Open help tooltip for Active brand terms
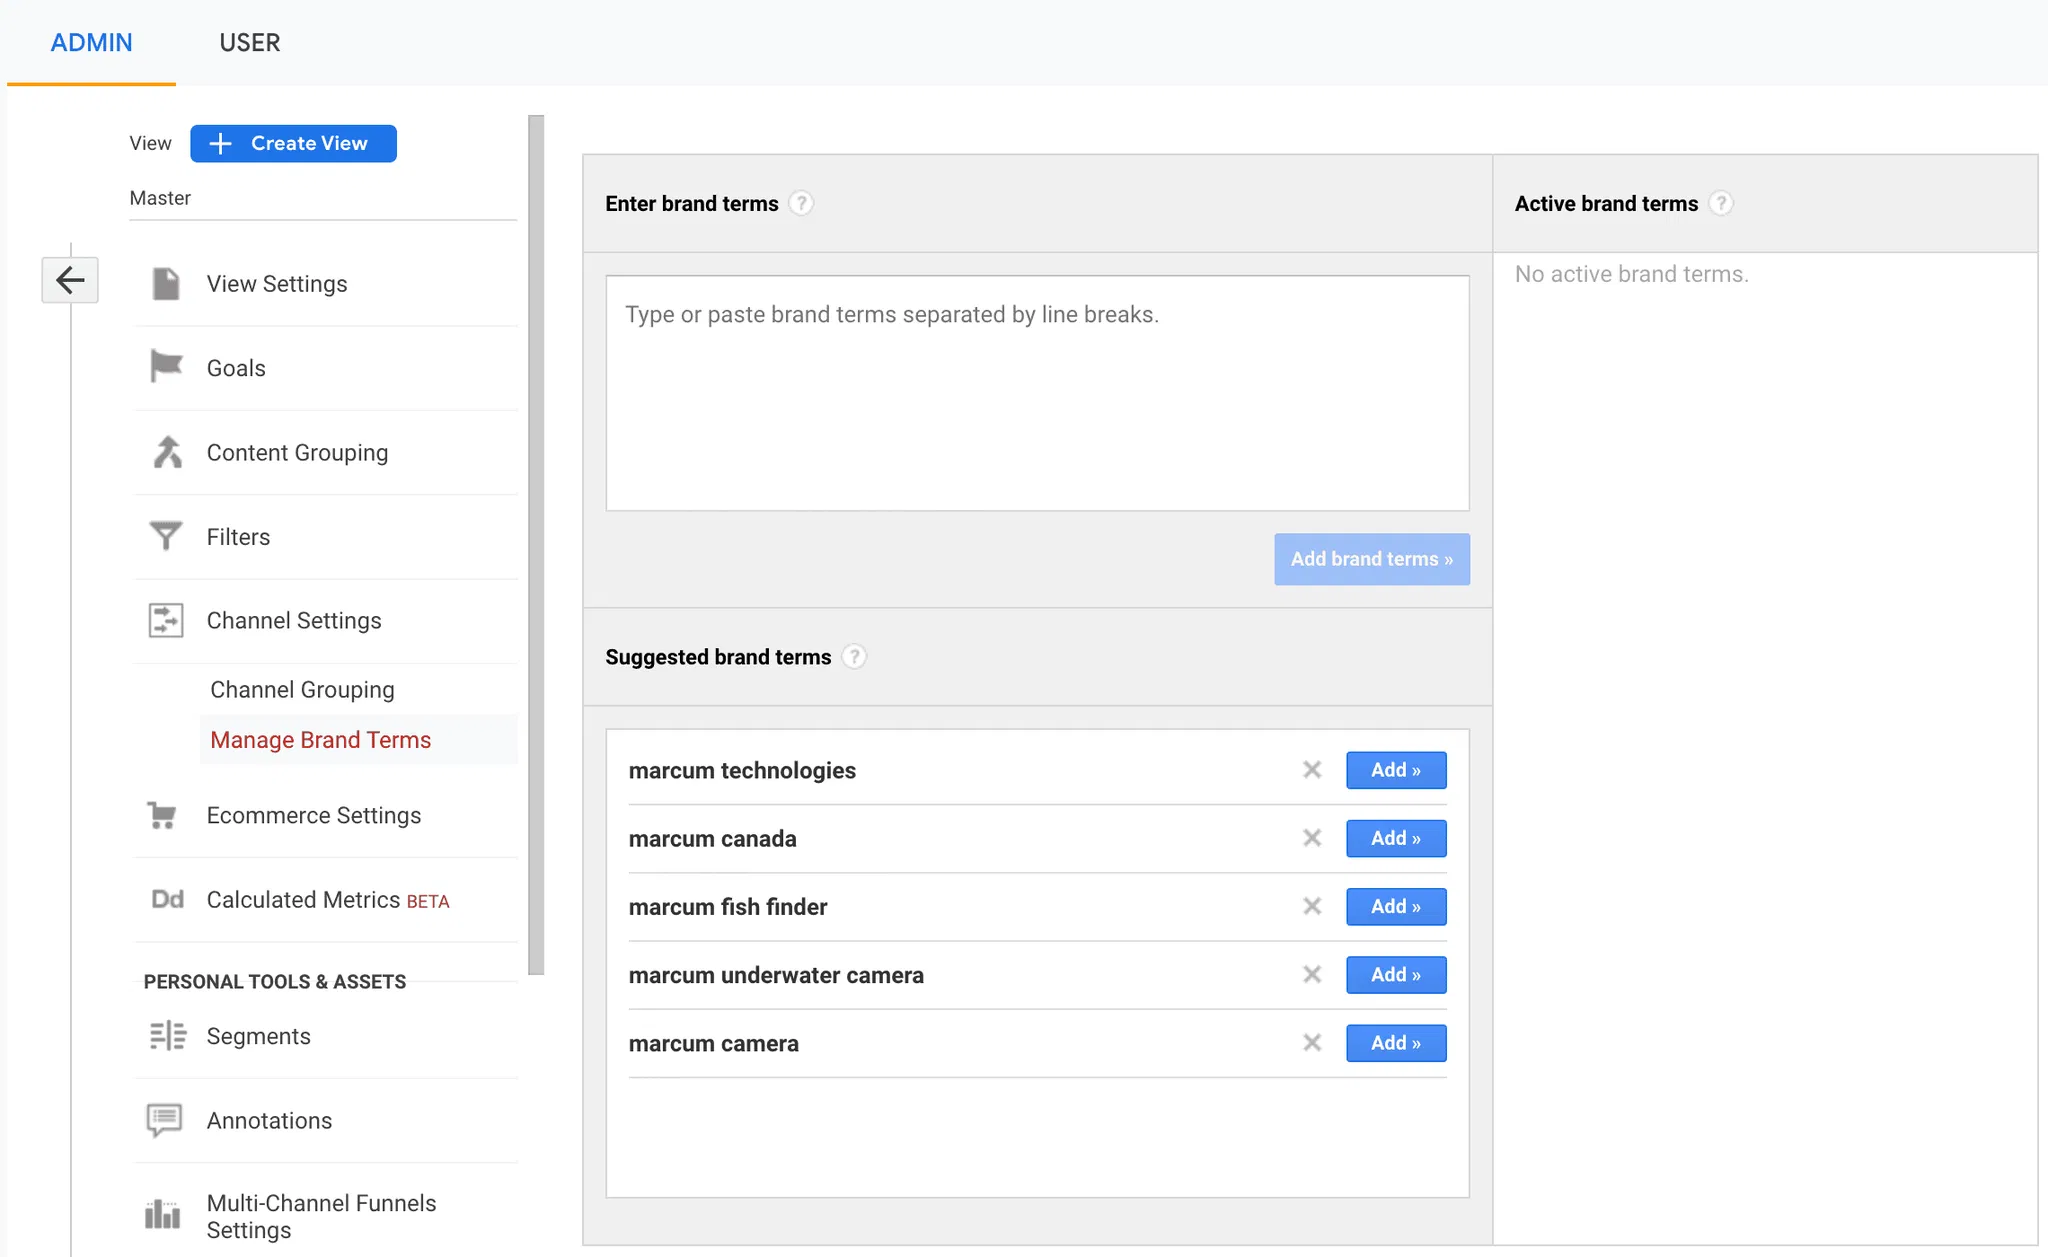This screenshot has width=2048, height=1257. click(1721, 203)
